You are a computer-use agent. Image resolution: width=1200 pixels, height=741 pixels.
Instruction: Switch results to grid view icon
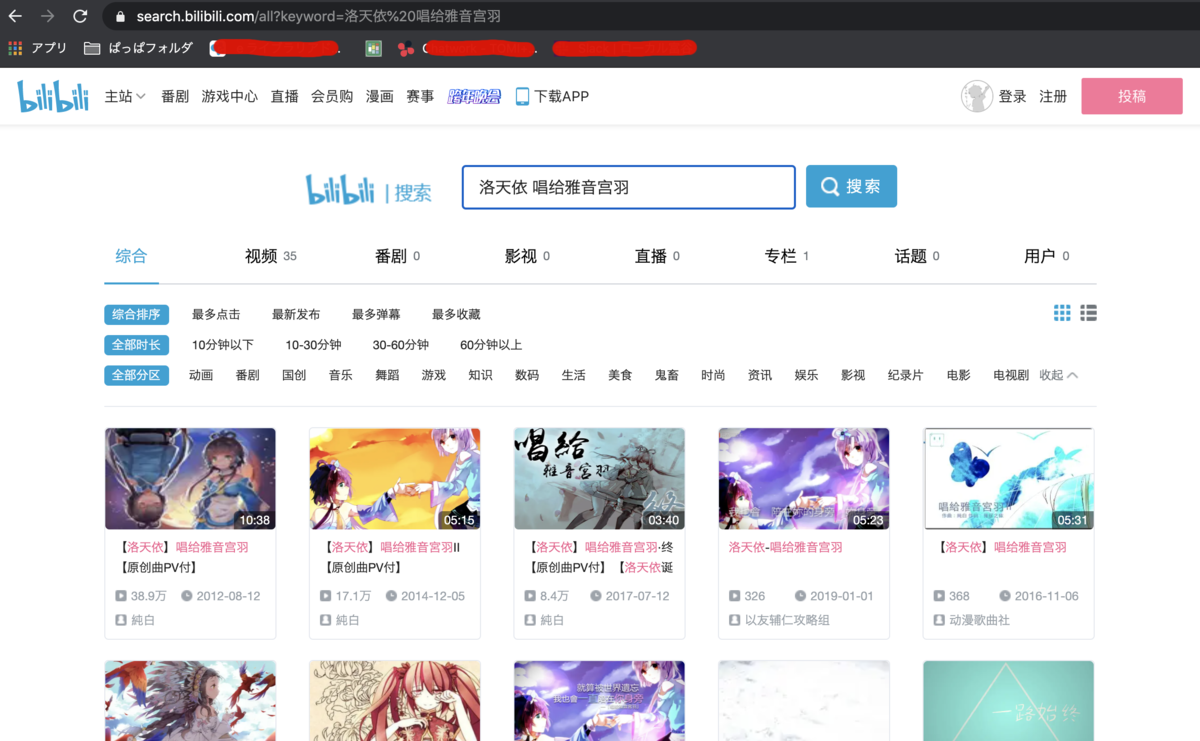pos(1061,313)
